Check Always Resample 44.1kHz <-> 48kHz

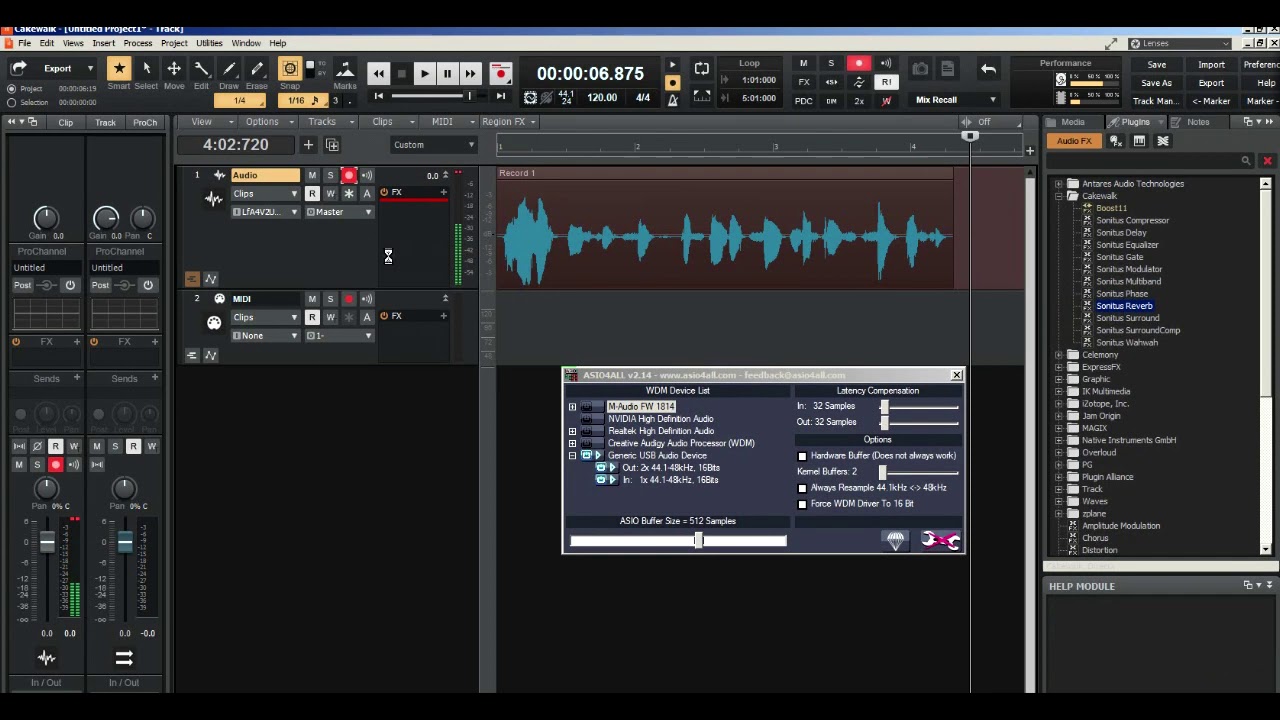click(x=802, y=488)
